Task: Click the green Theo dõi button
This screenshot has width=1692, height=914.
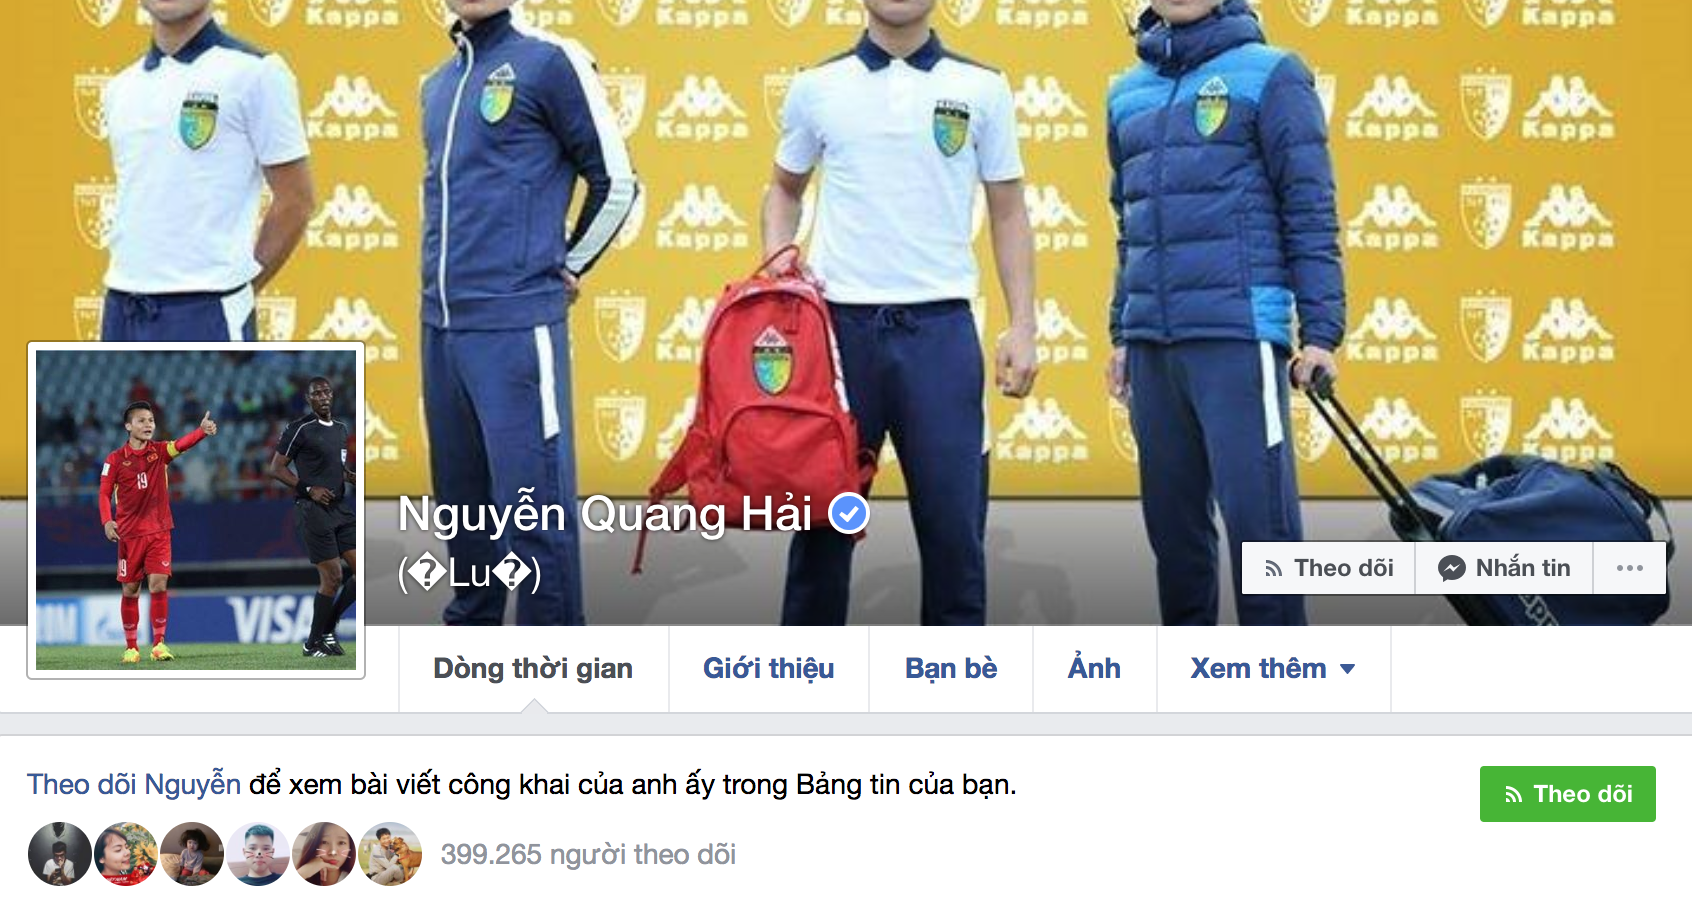Action: point(1567,794)
